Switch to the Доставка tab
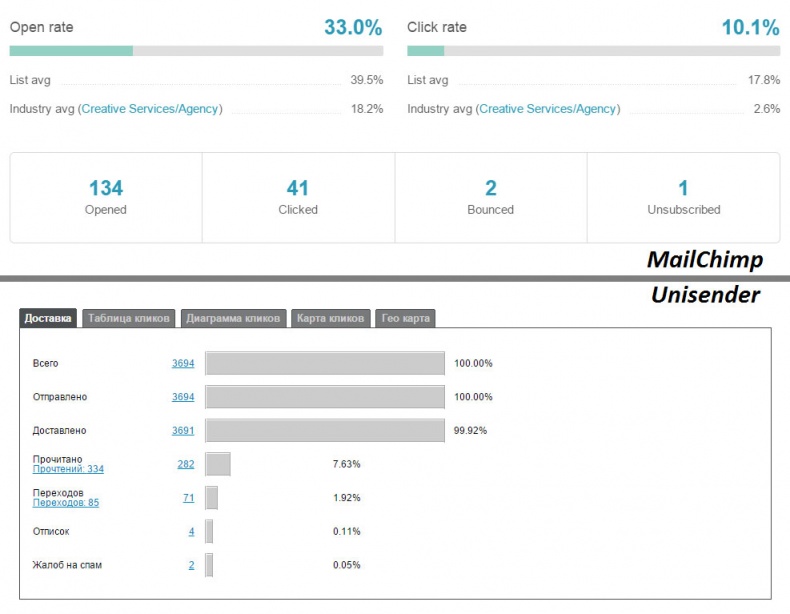Viewport: 790px width, 614px height. pyautogui.click(x=48, y=318)
